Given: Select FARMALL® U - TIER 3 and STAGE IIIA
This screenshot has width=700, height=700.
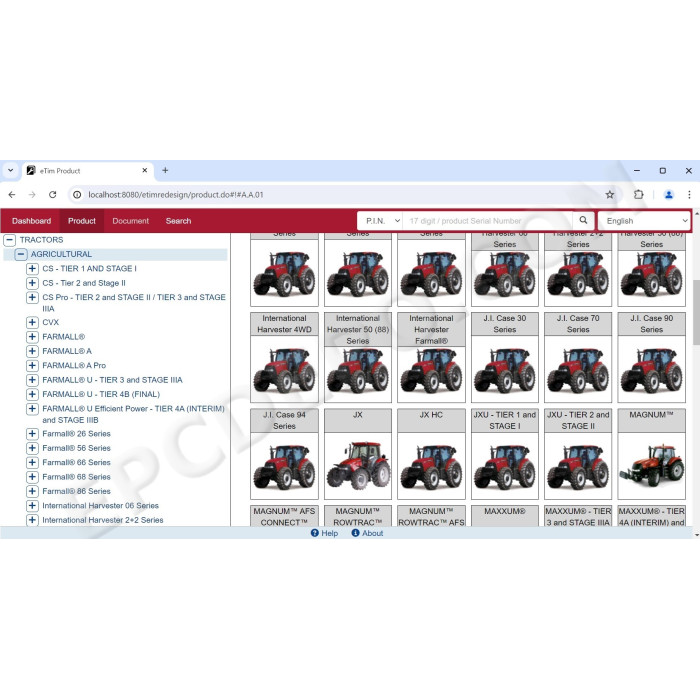Looking at the screenshot, I should click(x=112, y=380).
